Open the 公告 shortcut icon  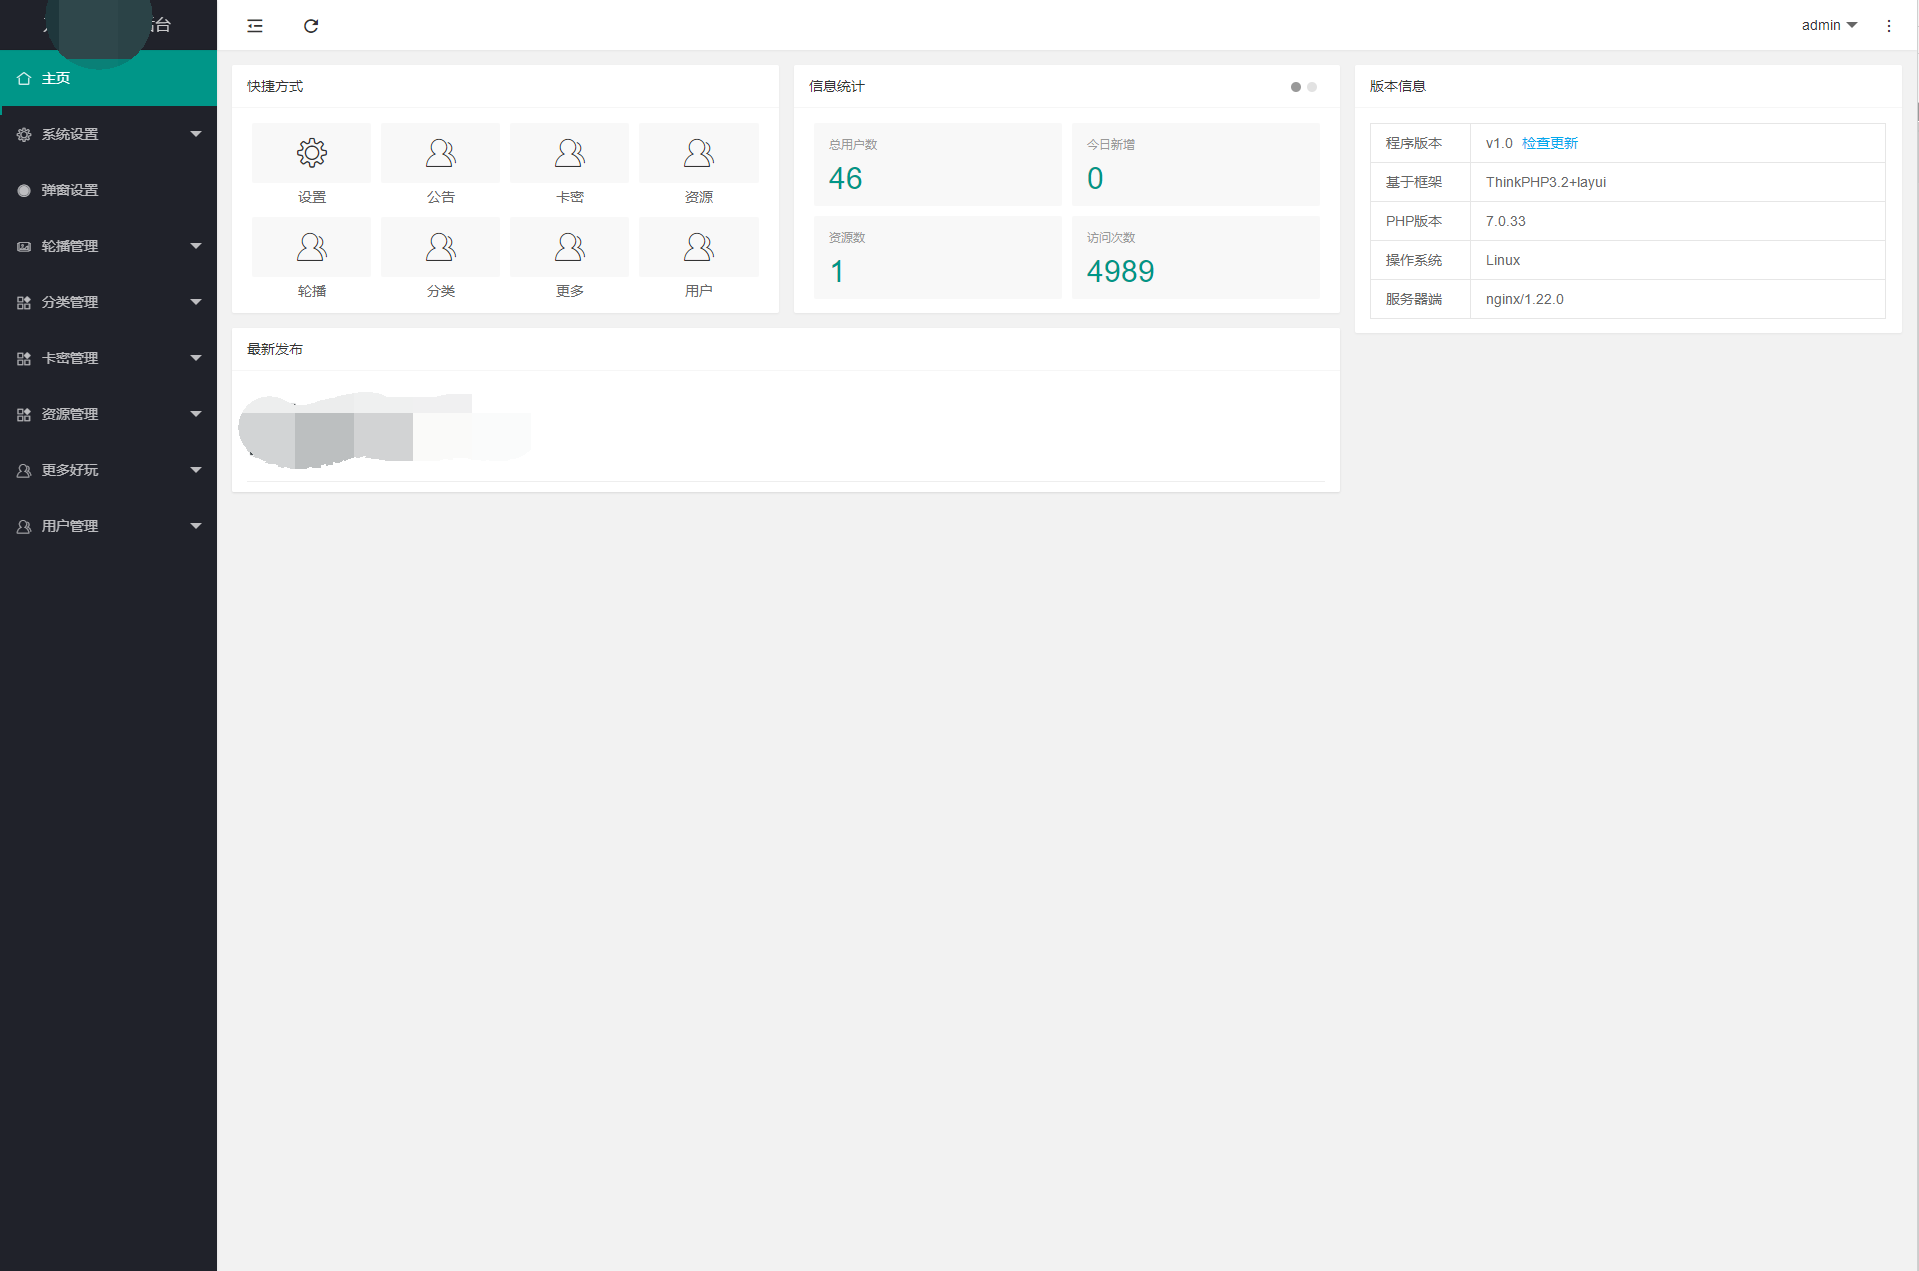pos(440,153)
